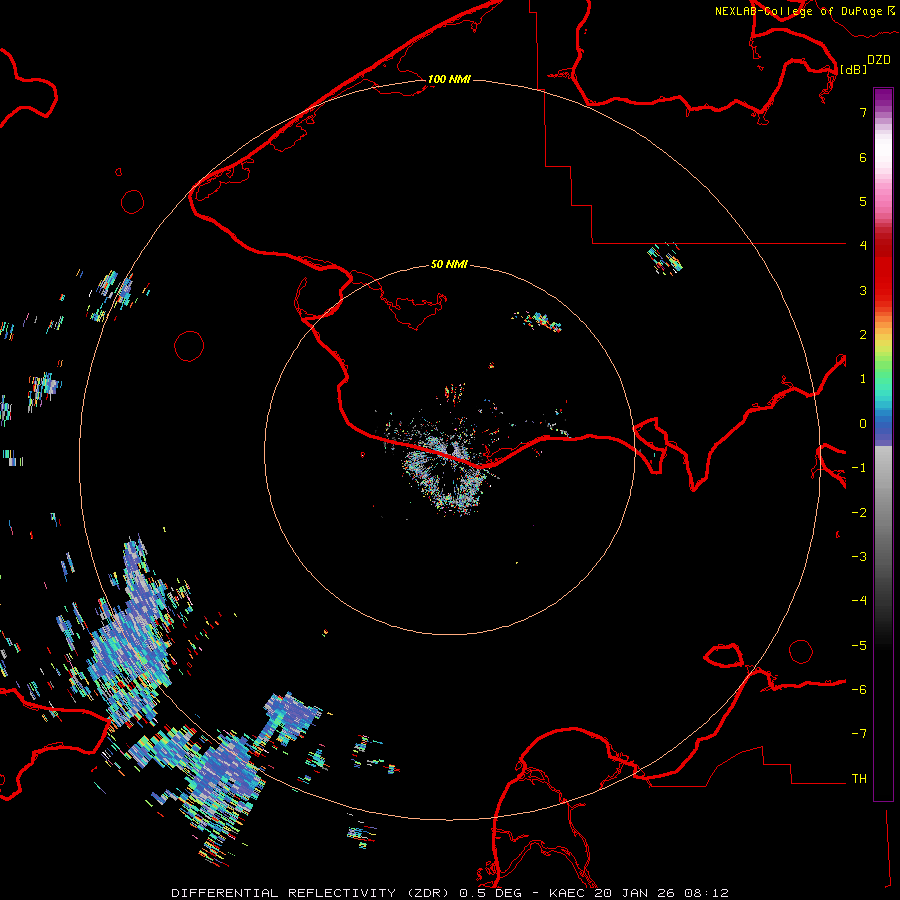Click the DZD product label
Screen dimensions: 900x900
click(878, 60)
